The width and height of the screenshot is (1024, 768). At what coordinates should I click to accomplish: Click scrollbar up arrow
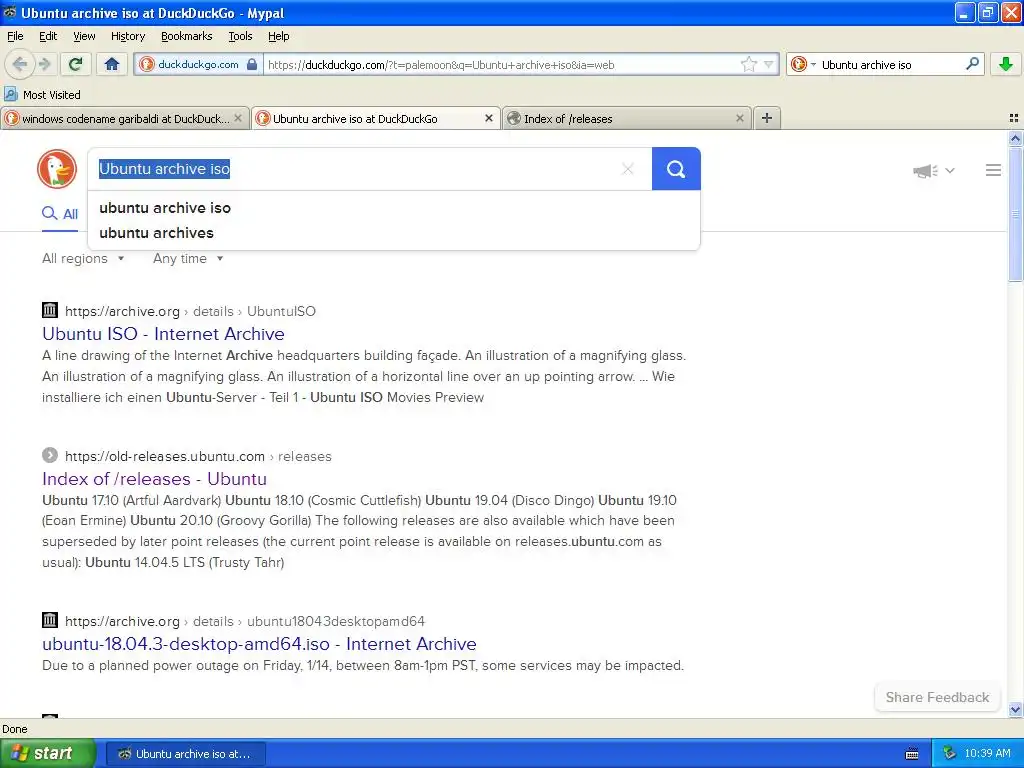point(1015,138)
